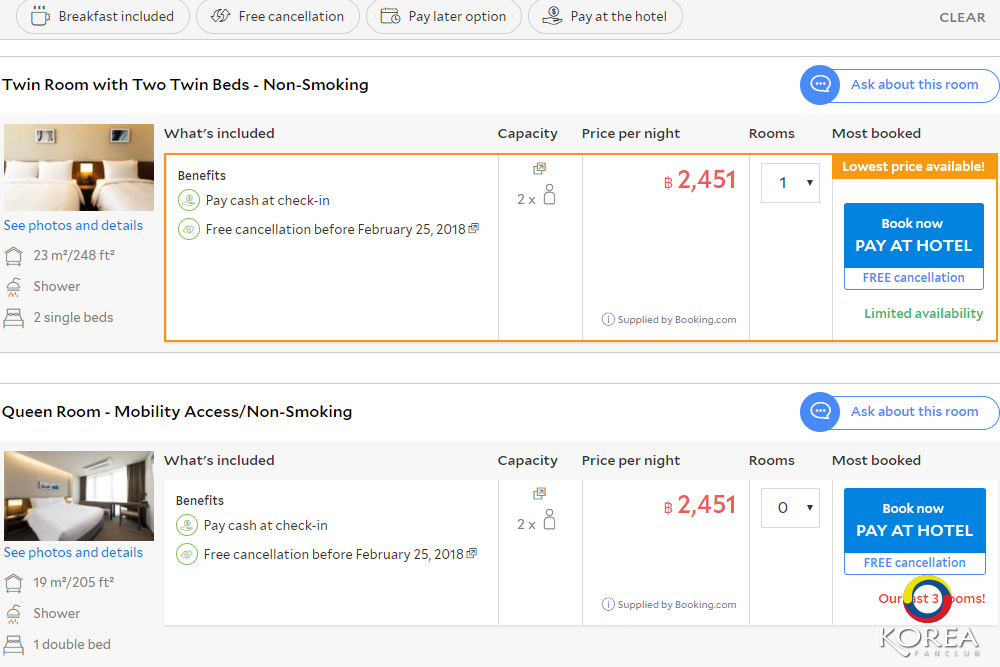Toggle the Pay later option filter

click(444, 16)
